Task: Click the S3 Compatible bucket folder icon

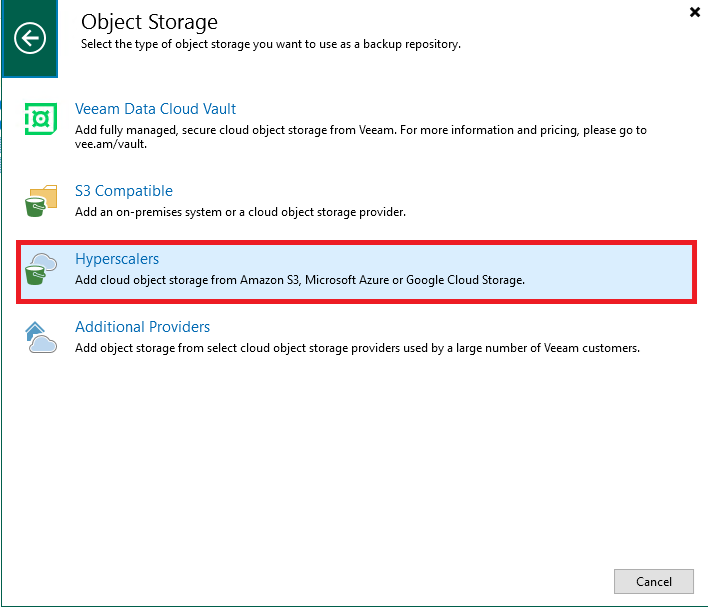Action: click(x=41, y=201)
